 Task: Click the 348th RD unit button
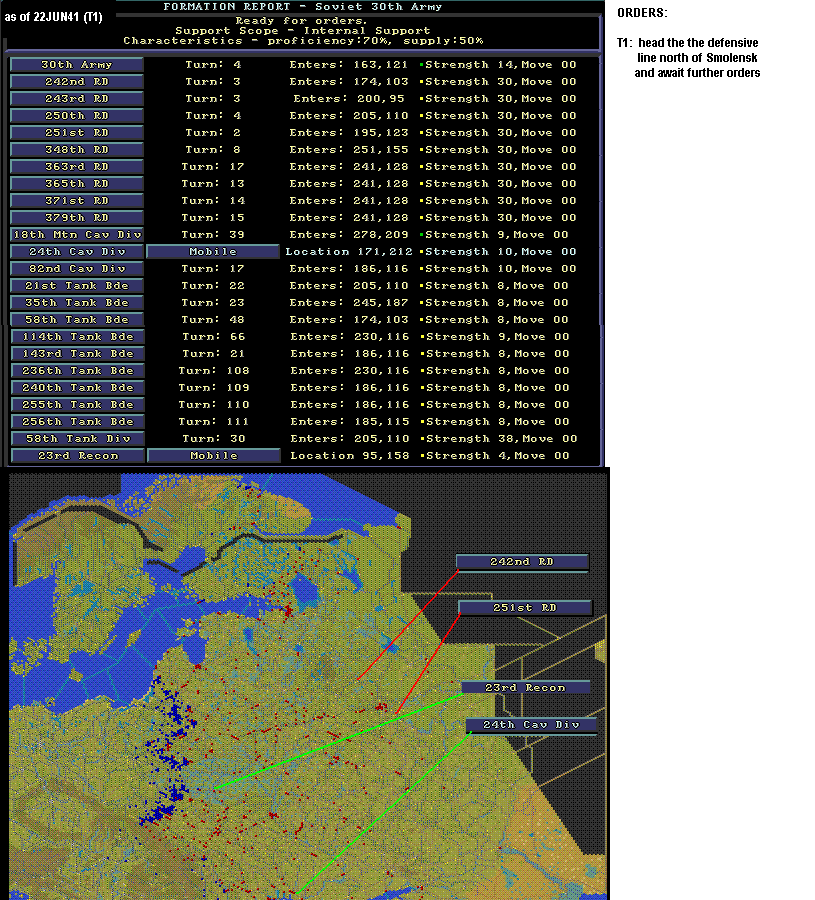pos(76,150)
